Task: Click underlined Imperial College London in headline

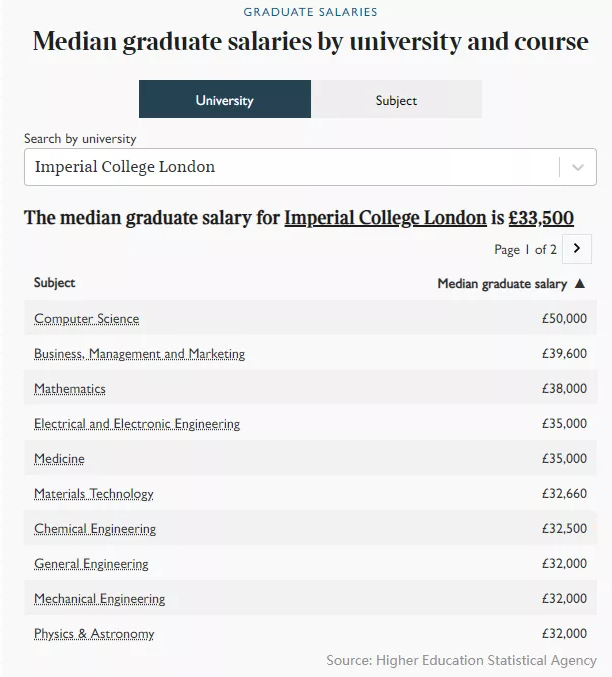Action: point(385,218)
